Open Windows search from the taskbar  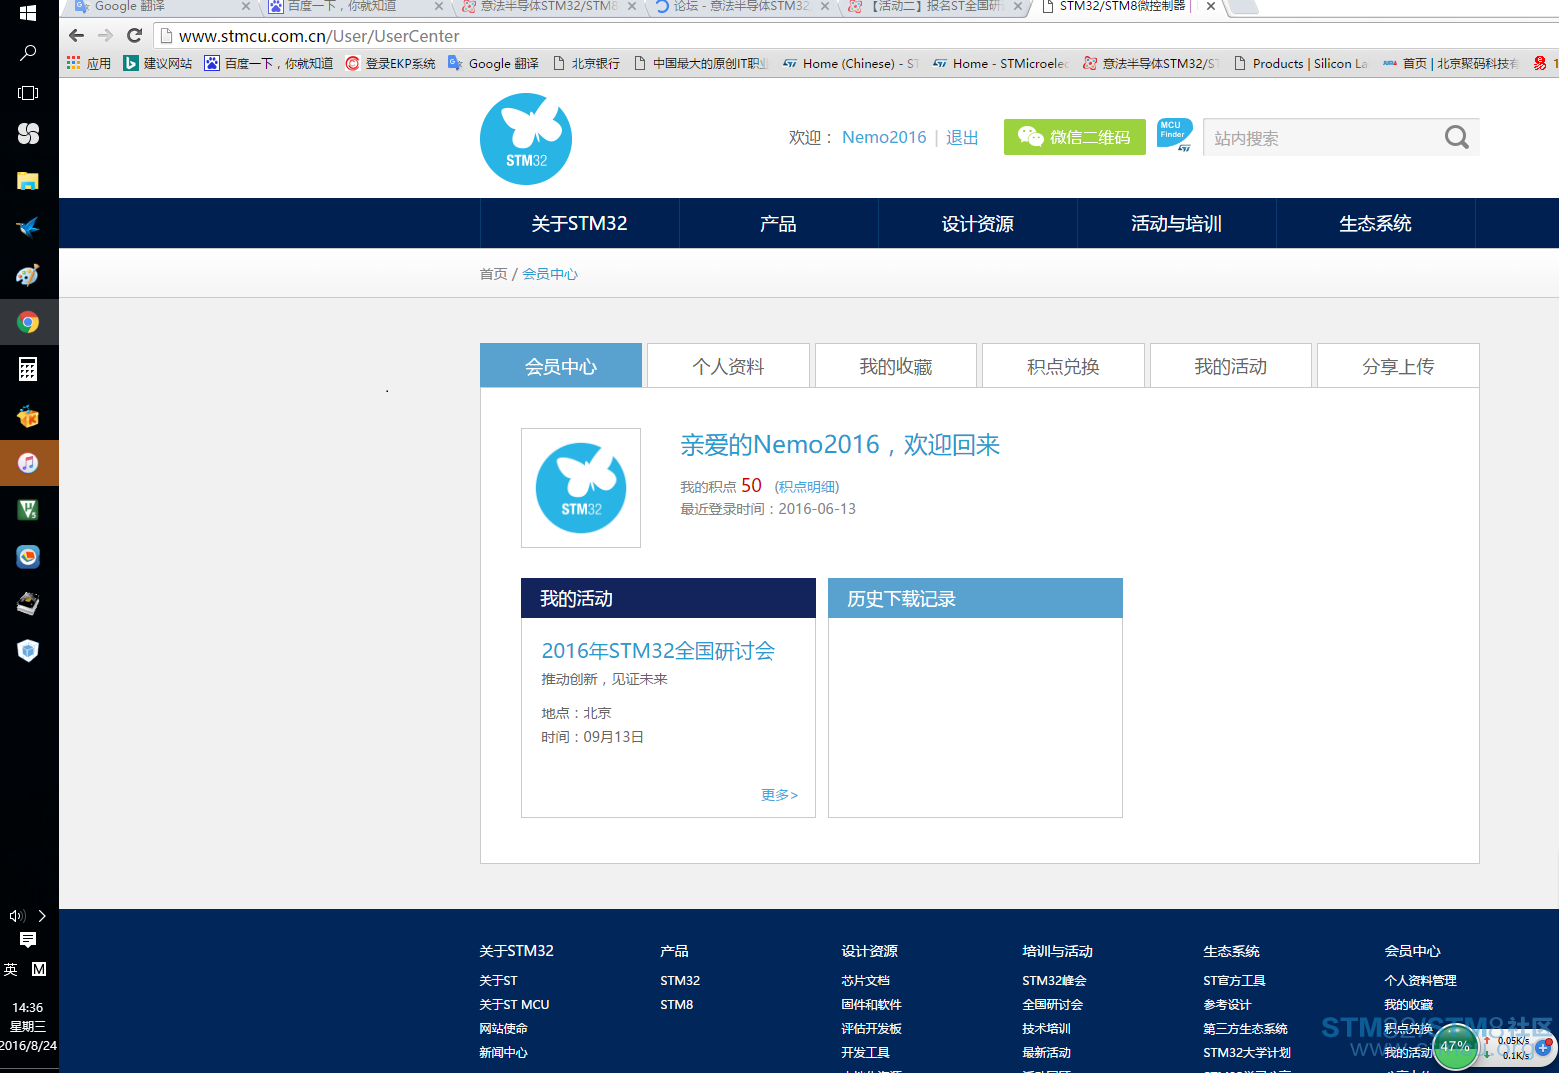tap(28, 53)
